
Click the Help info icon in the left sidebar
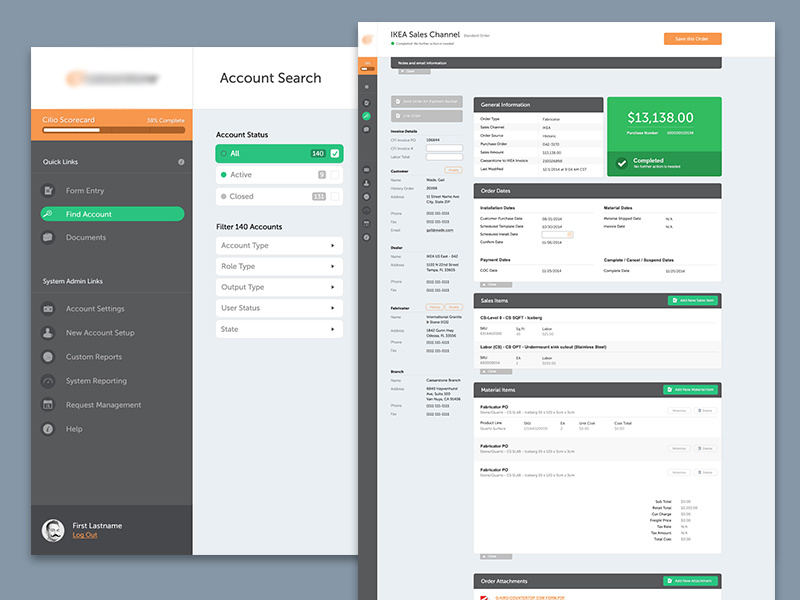coord(48,429)
